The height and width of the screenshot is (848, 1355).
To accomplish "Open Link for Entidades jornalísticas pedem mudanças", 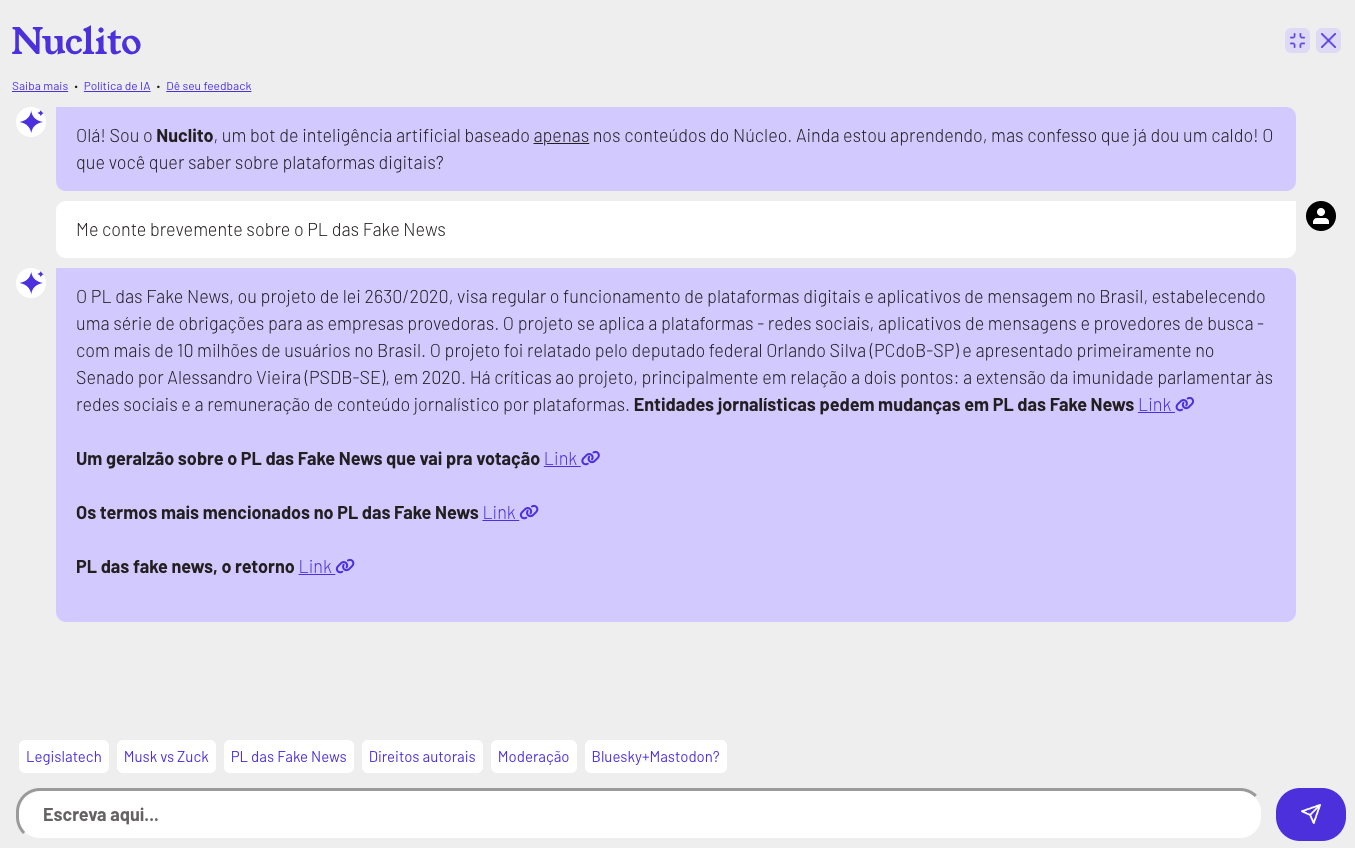I will (1166, 405).
